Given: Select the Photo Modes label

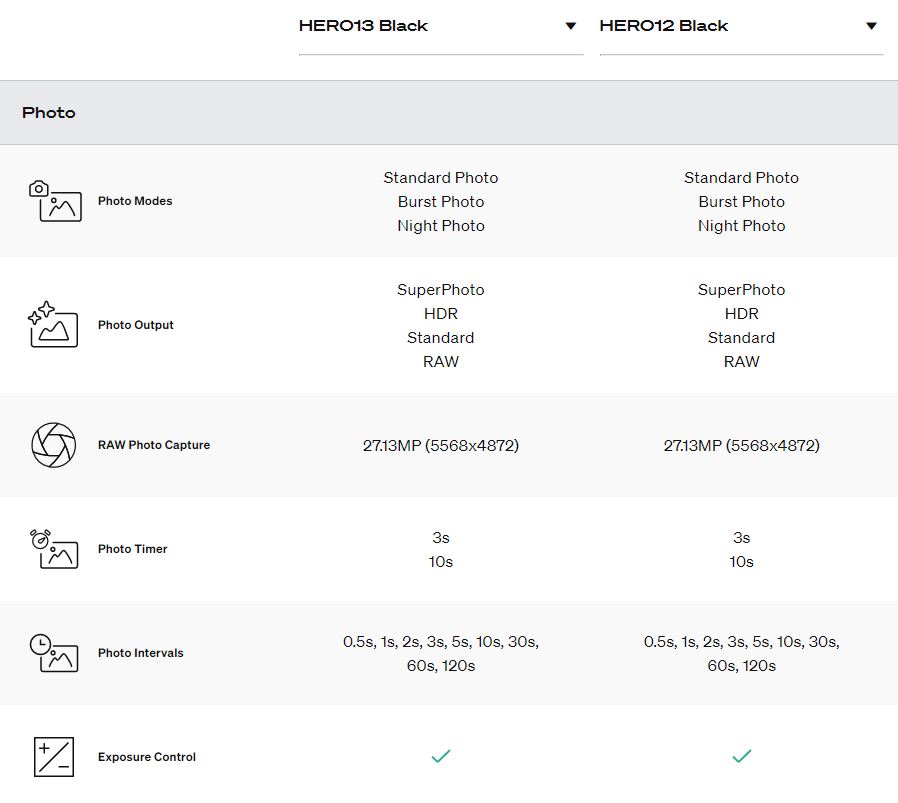Looking at the screenshot, I should click(x=135, y=201).
